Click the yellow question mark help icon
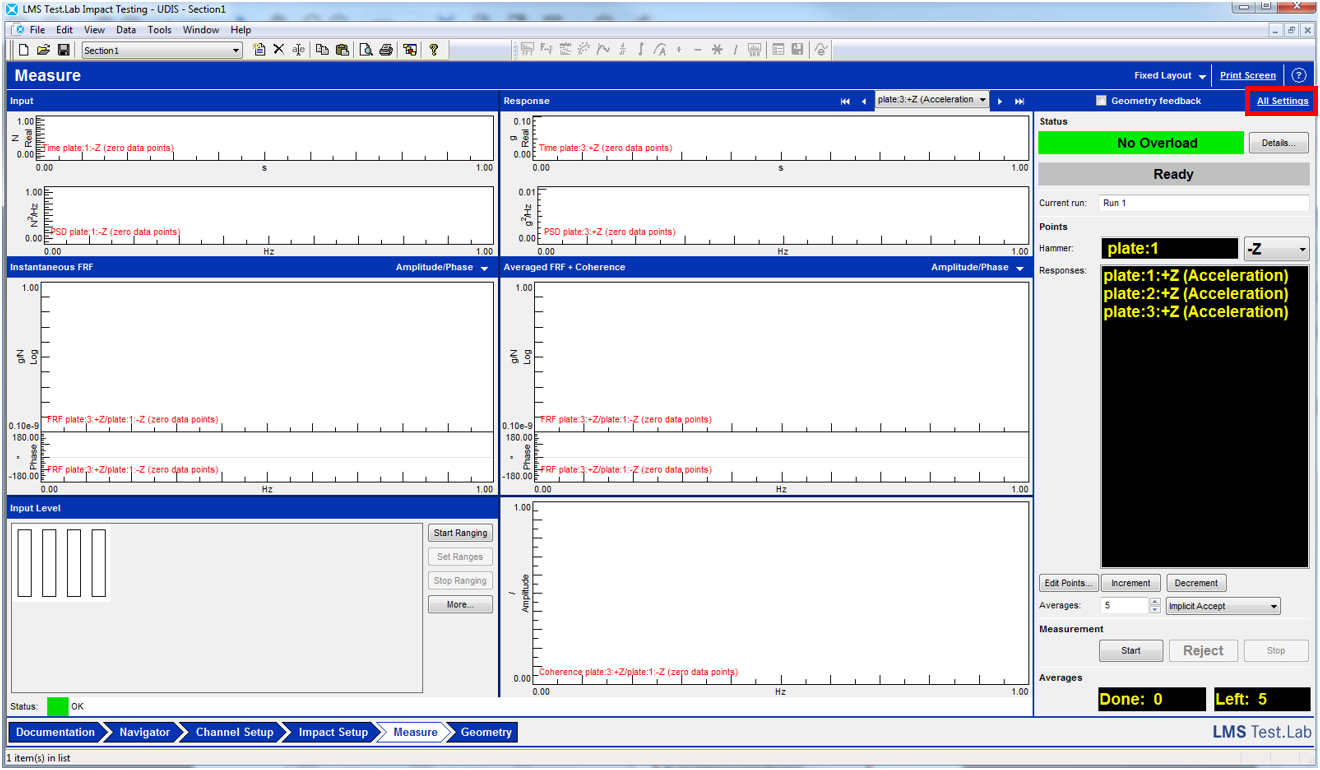Screen dimensions: 1320x770 click(x=434, y=50)
